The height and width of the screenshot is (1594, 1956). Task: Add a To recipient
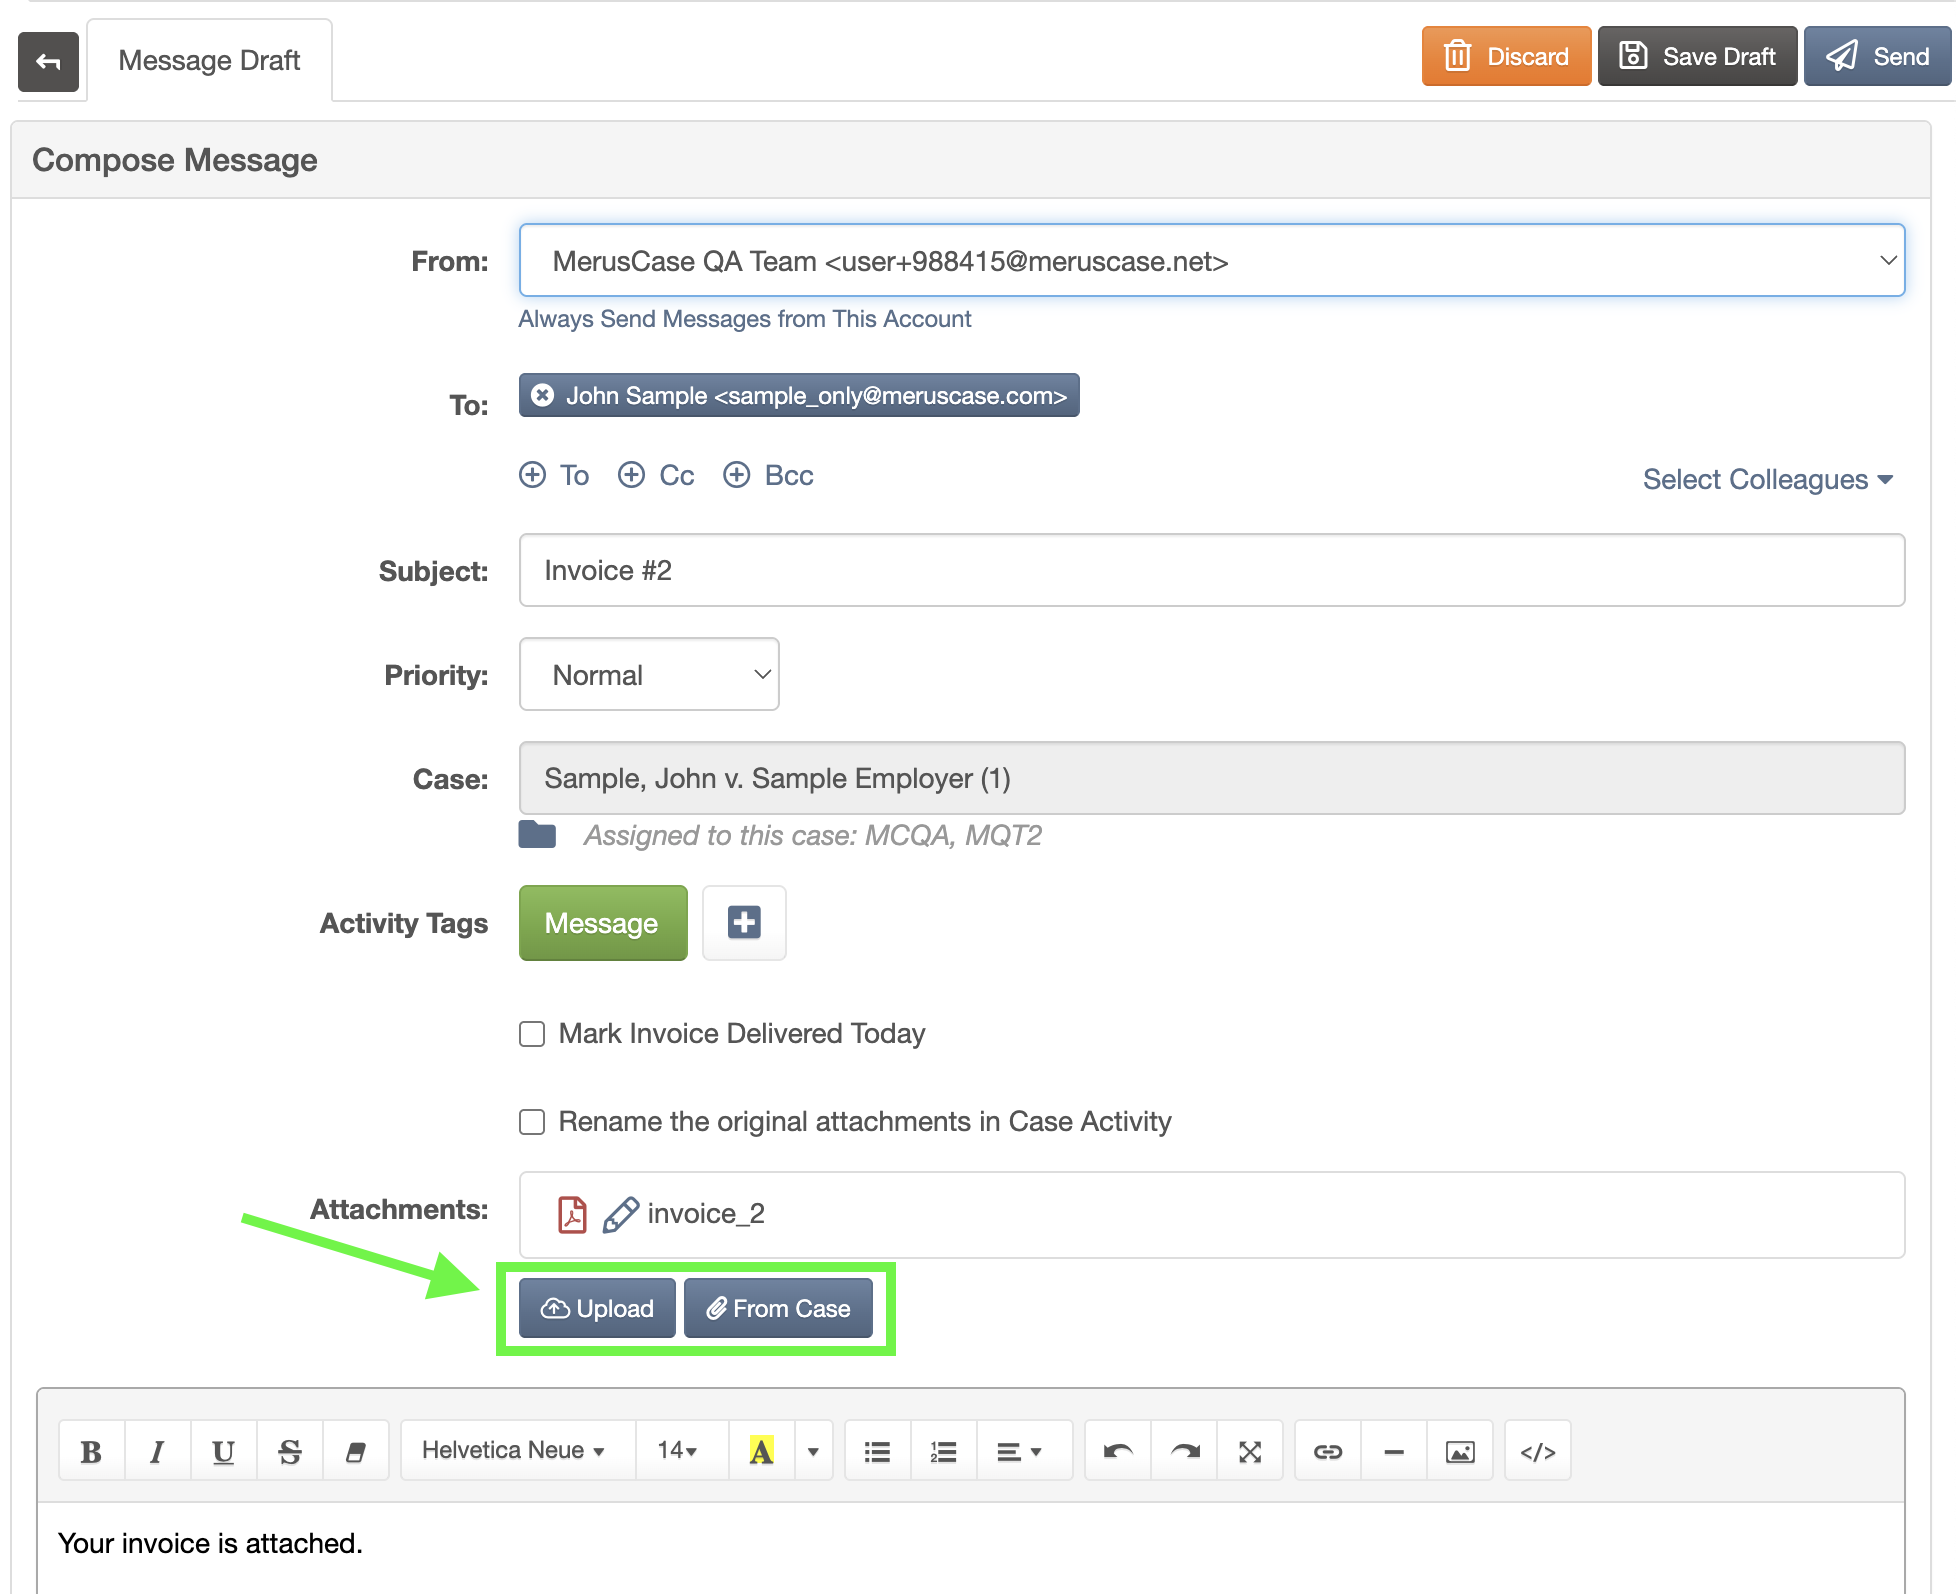coord(554,475)
